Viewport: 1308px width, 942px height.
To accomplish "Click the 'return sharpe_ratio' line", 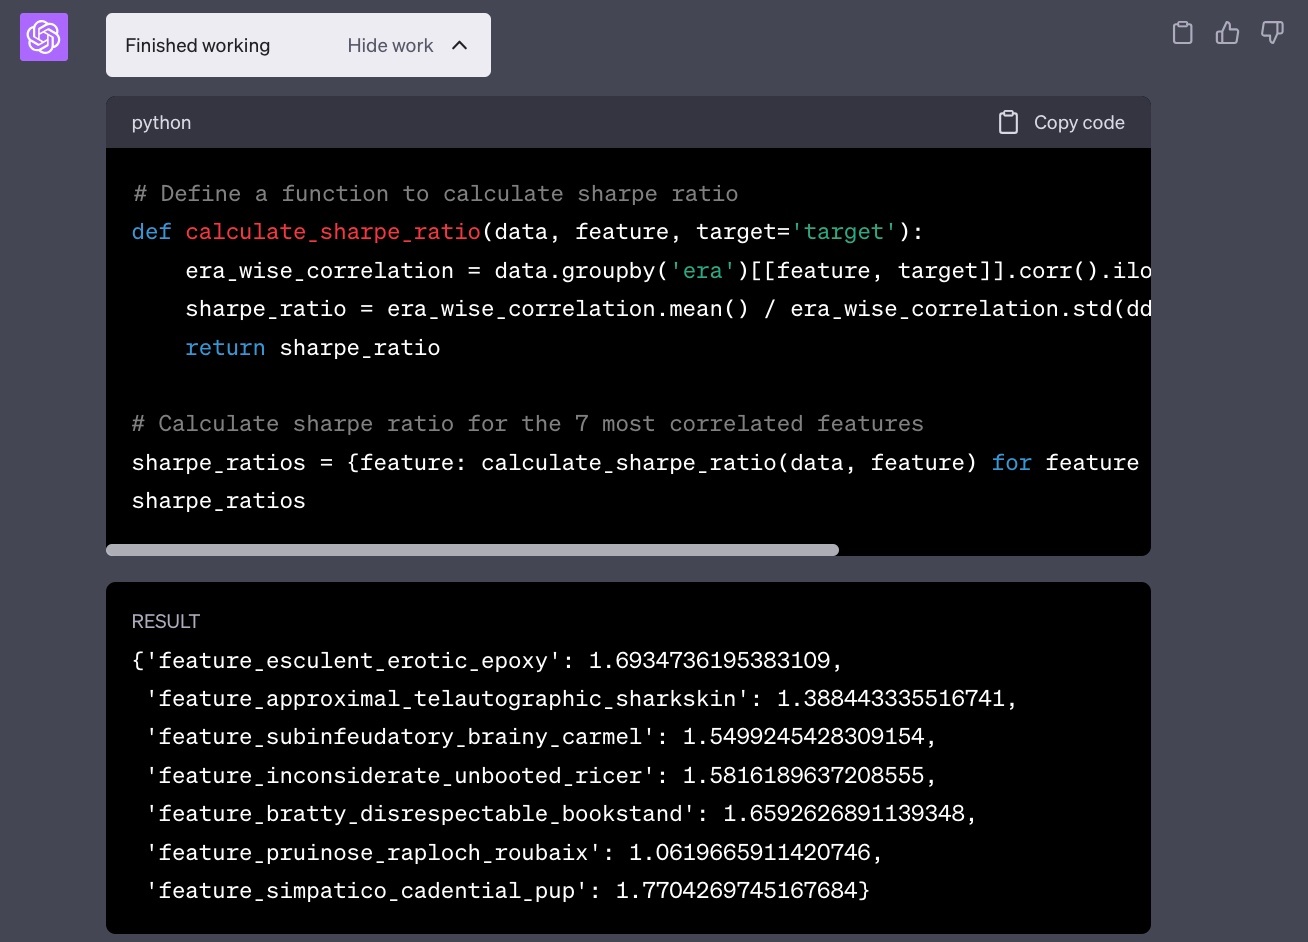I will pyautogui.click(x=312, y=347).
